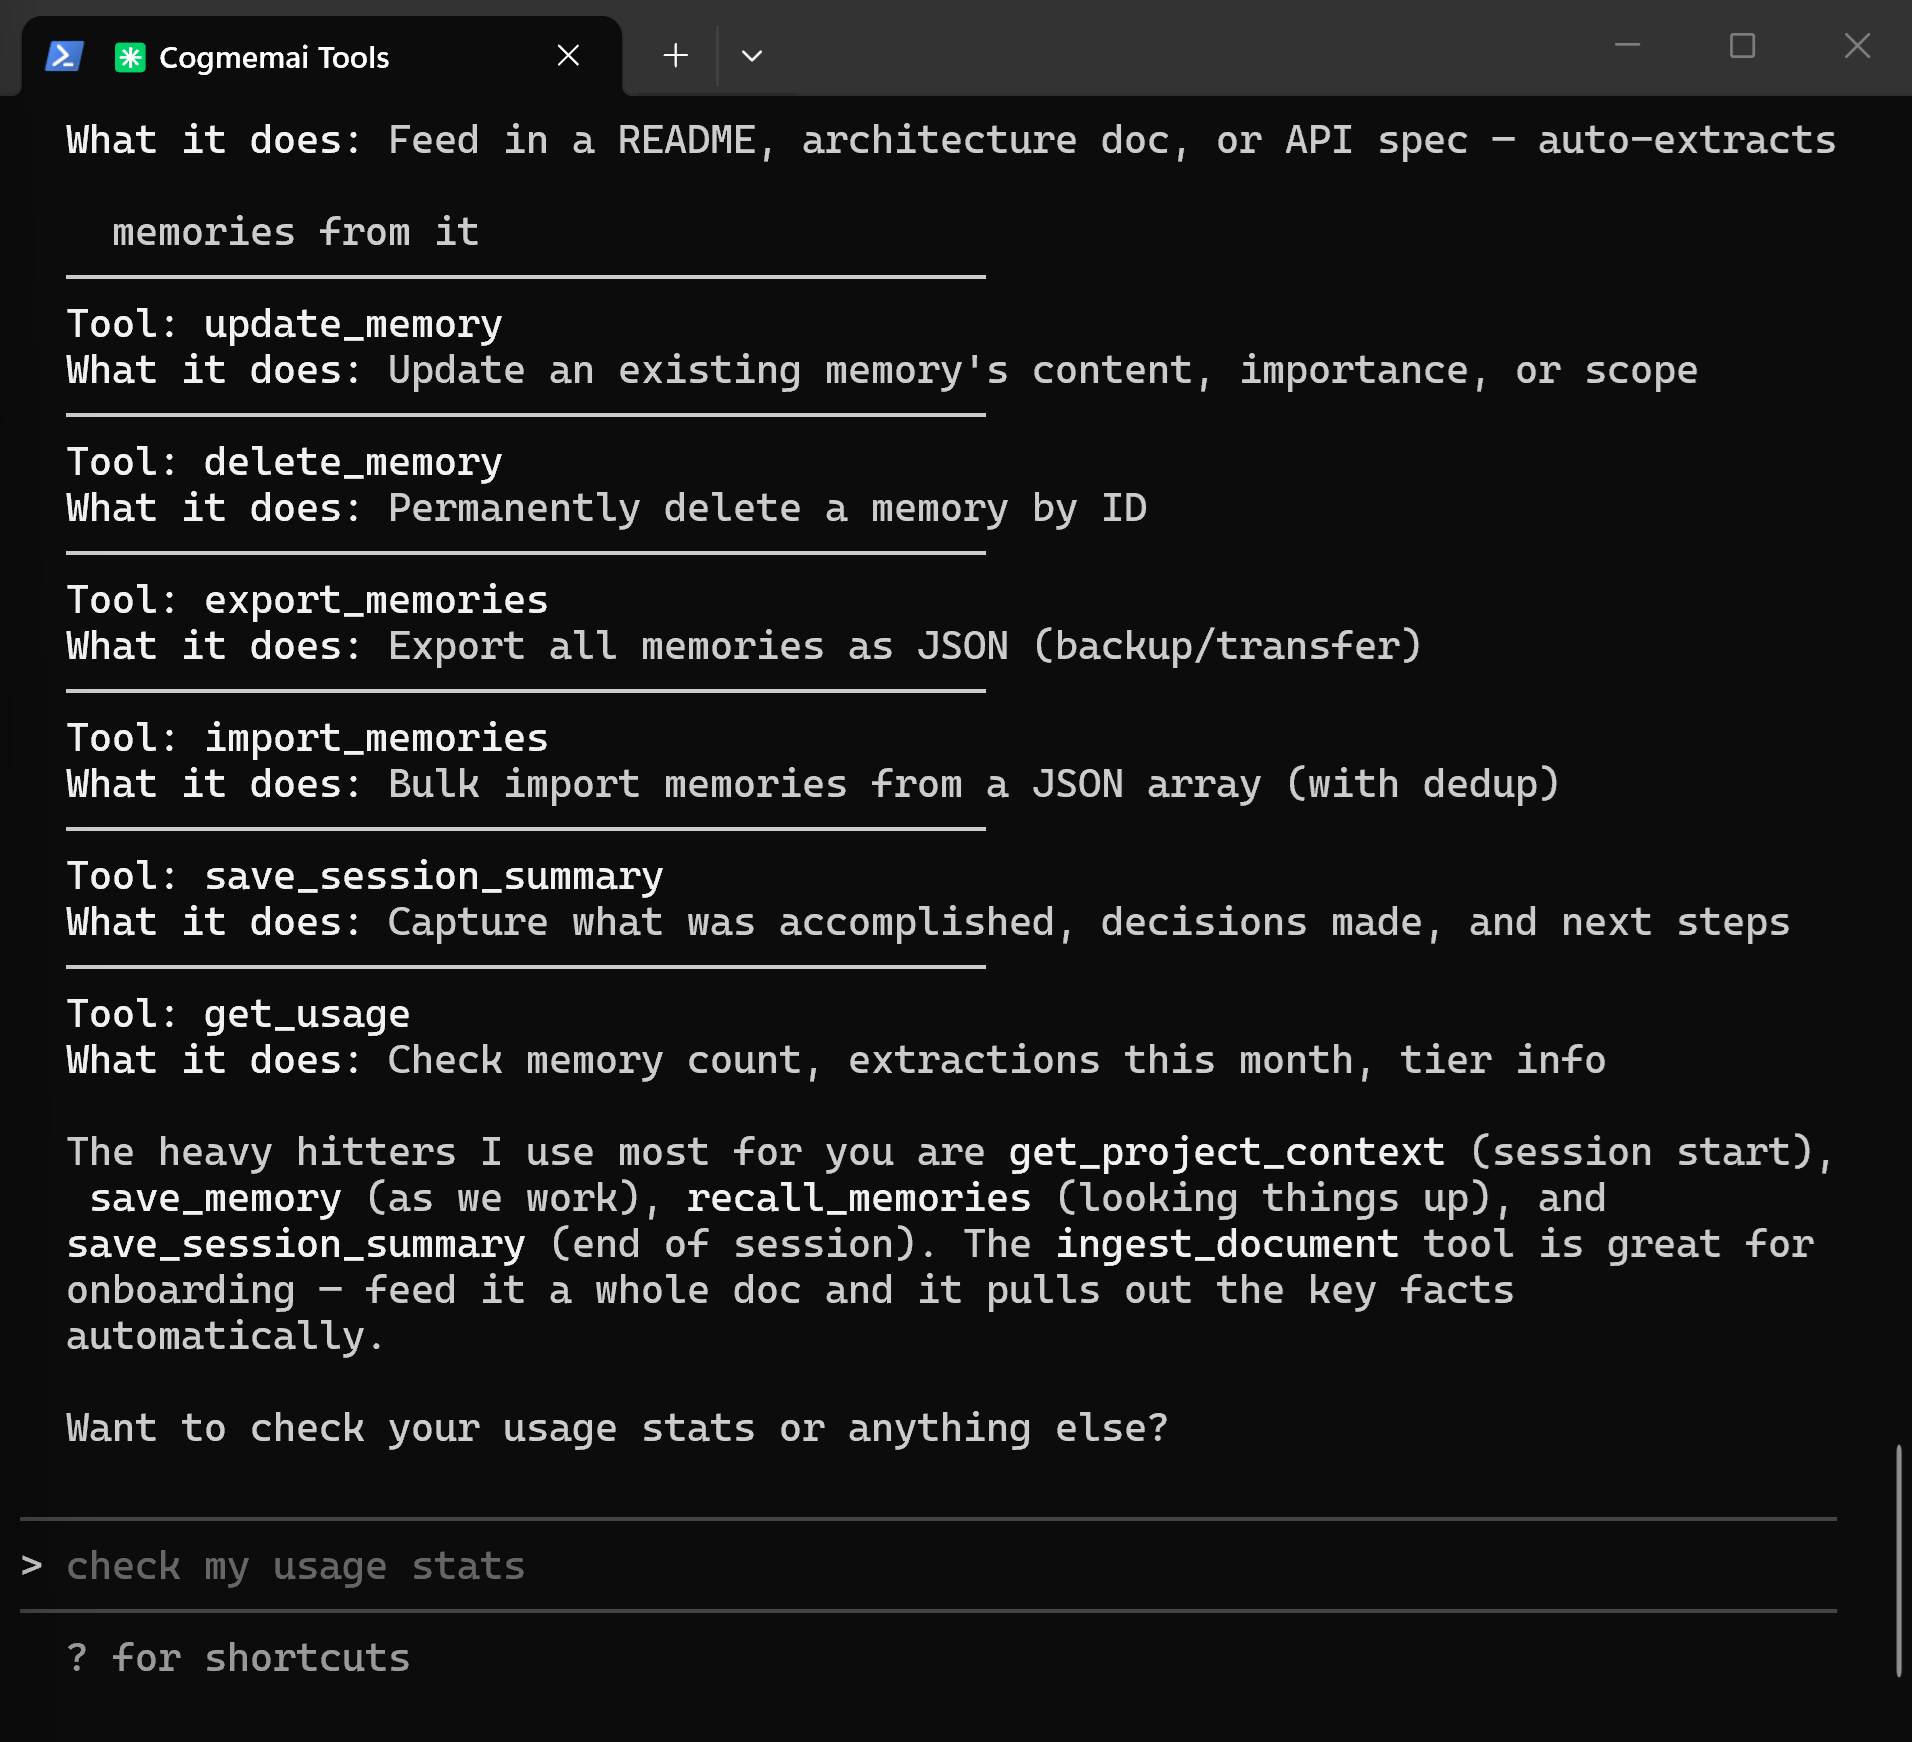Click the '? for shortcuts' hint
The height and width of the screenshot is (1742, 1912).
[x=238, y=1658]
